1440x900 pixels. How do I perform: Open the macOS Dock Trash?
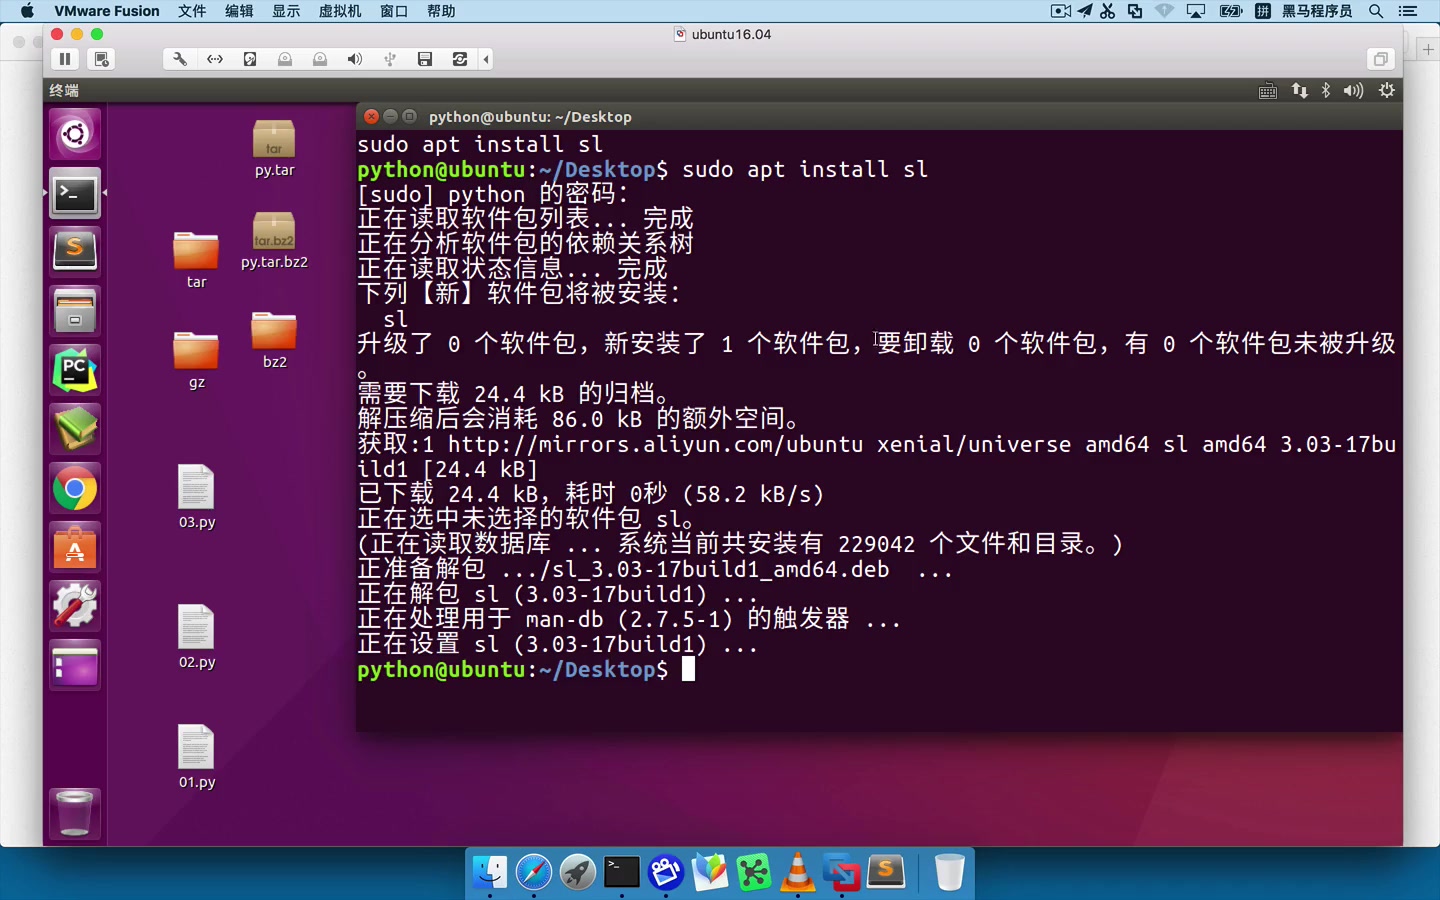[x=949, y=872]
